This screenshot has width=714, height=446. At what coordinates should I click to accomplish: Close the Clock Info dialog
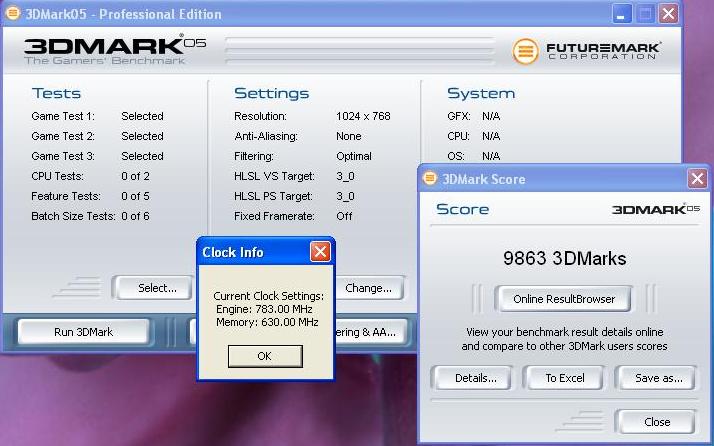tap(320, 251)
